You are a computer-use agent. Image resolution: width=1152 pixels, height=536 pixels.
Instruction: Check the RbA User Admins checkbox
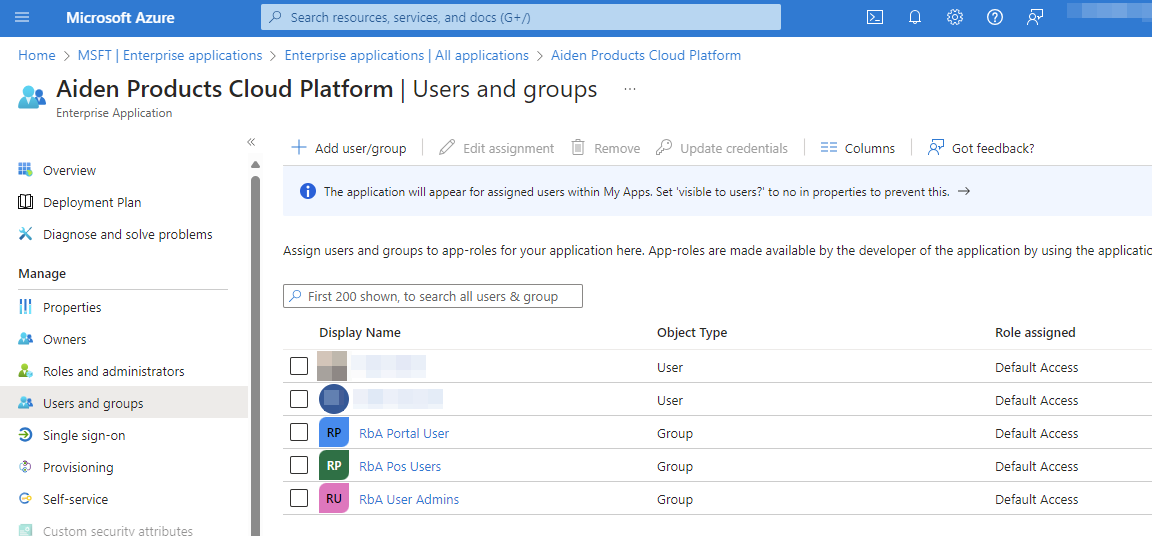click(299, 499)
